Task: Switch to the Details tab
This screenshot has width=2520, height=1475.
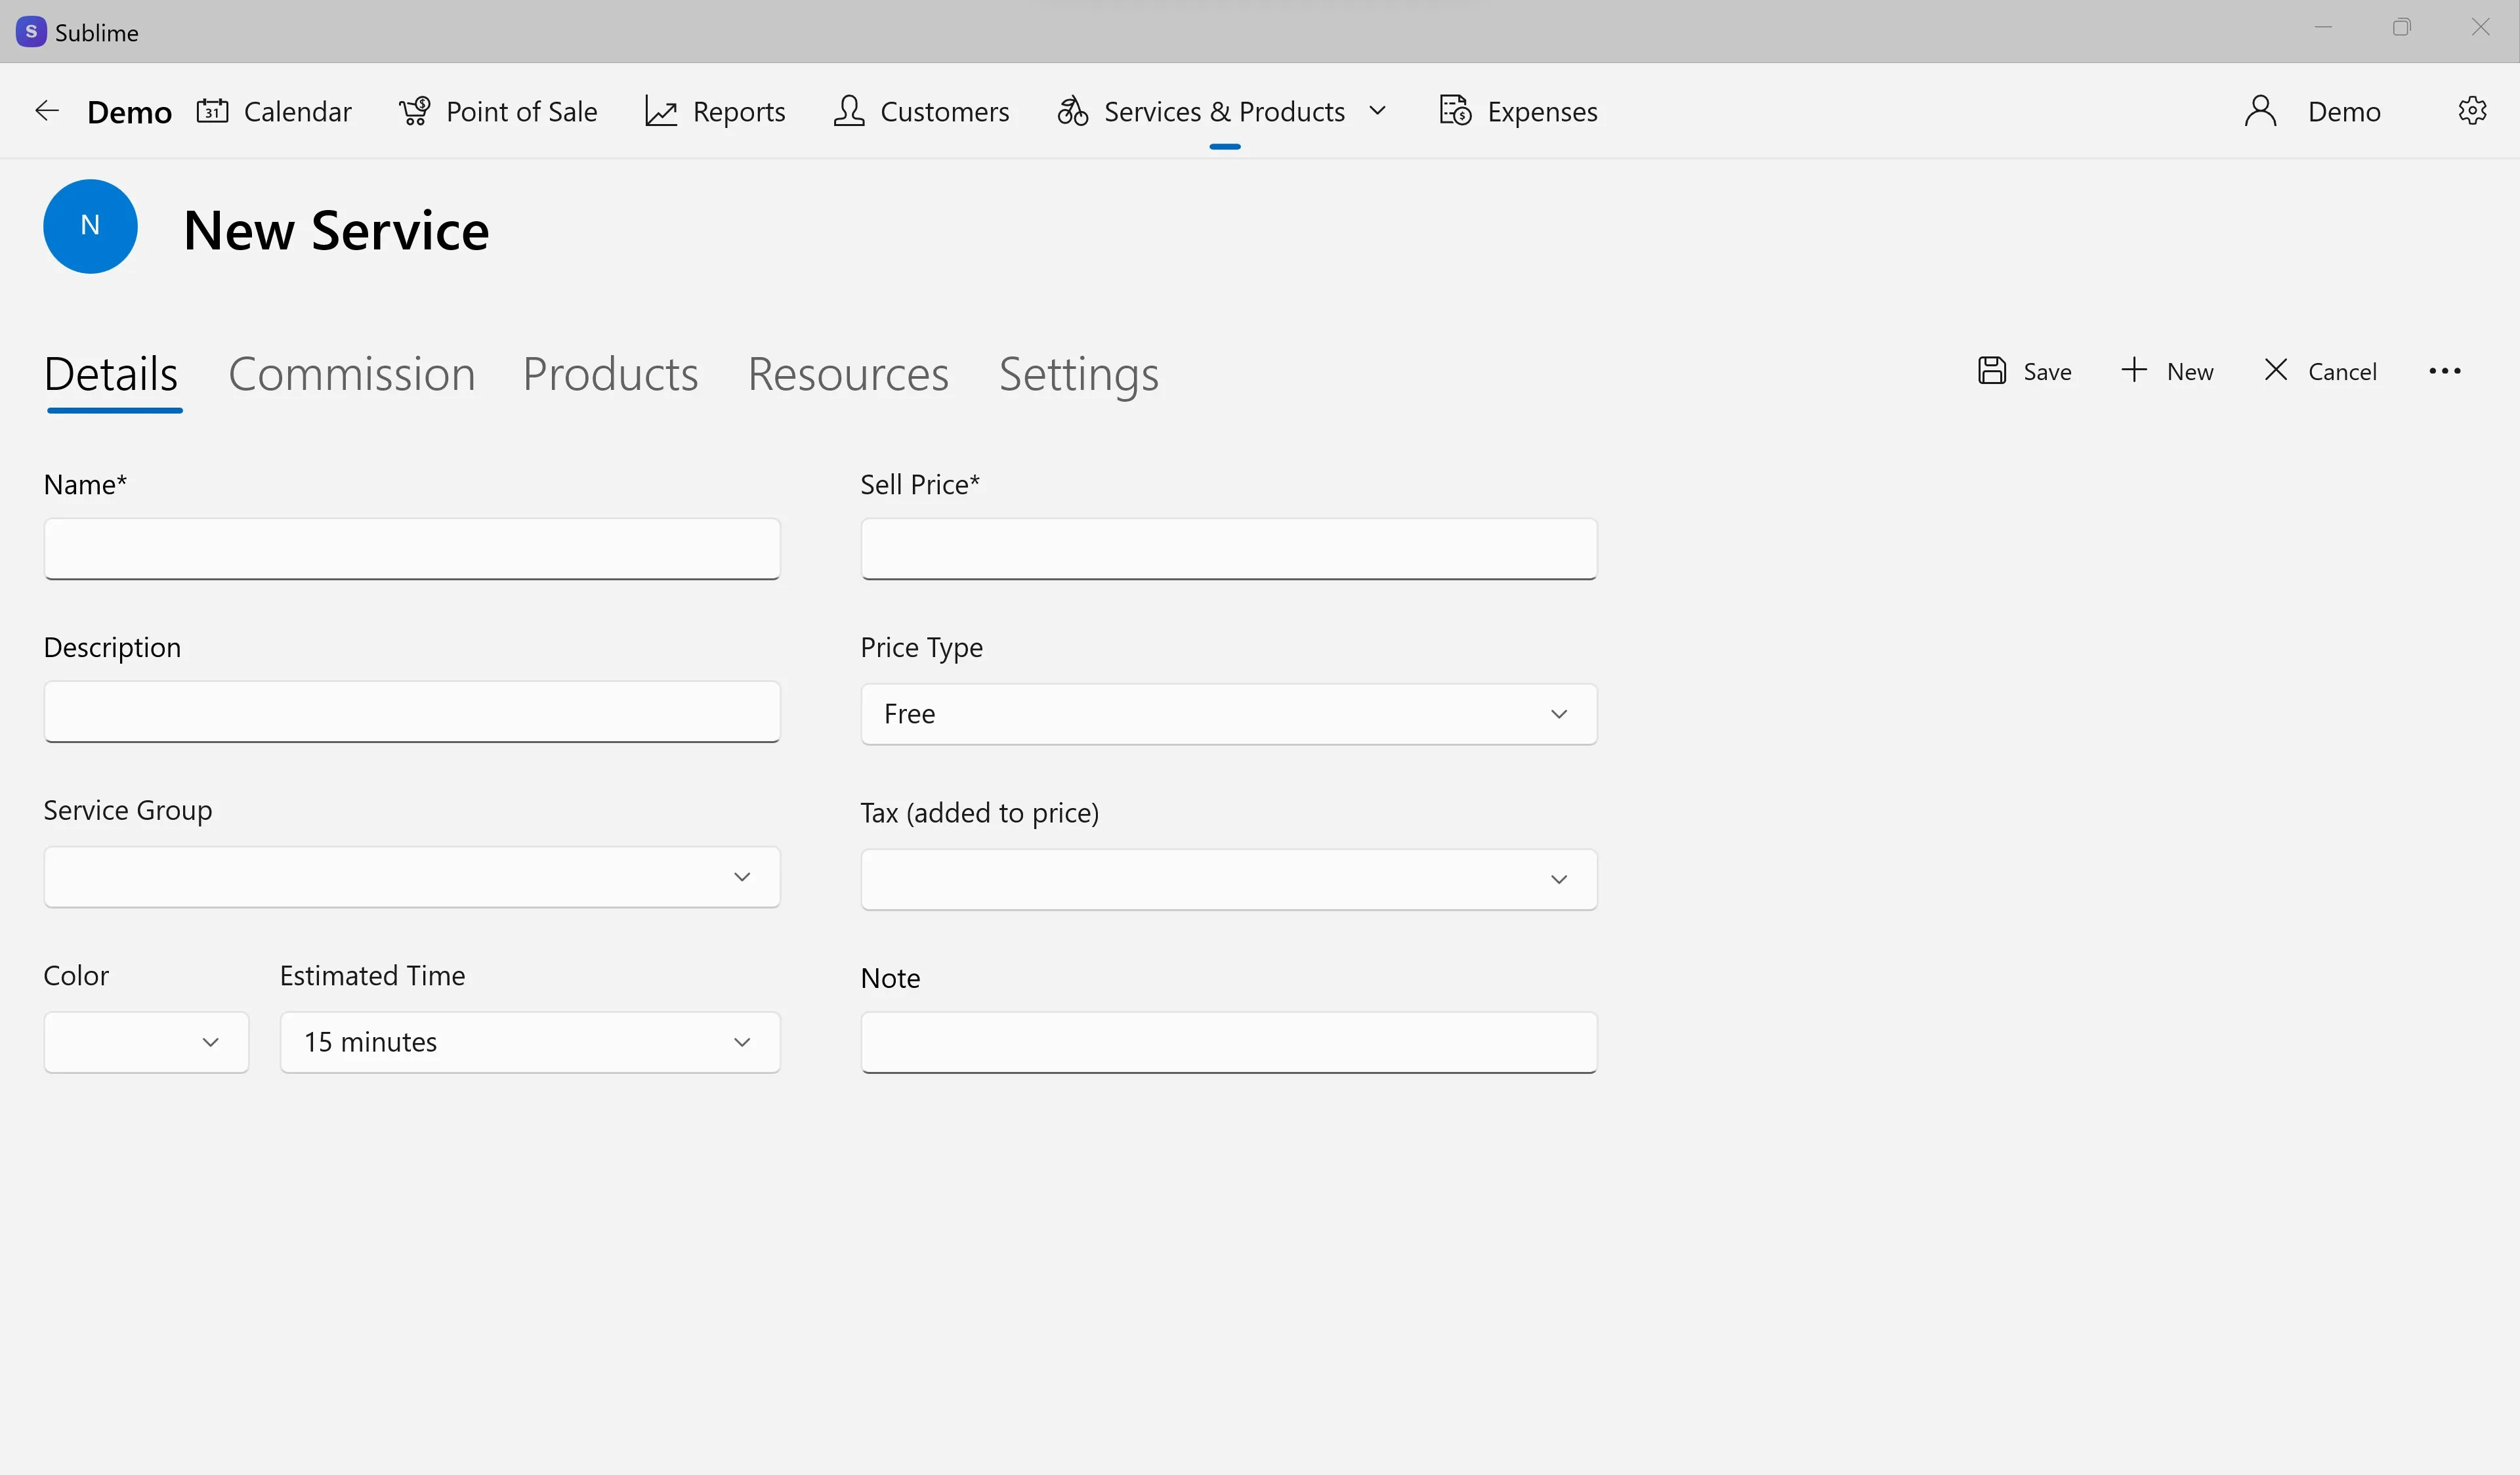Action: pyautogui.click(x=111, y=374)
